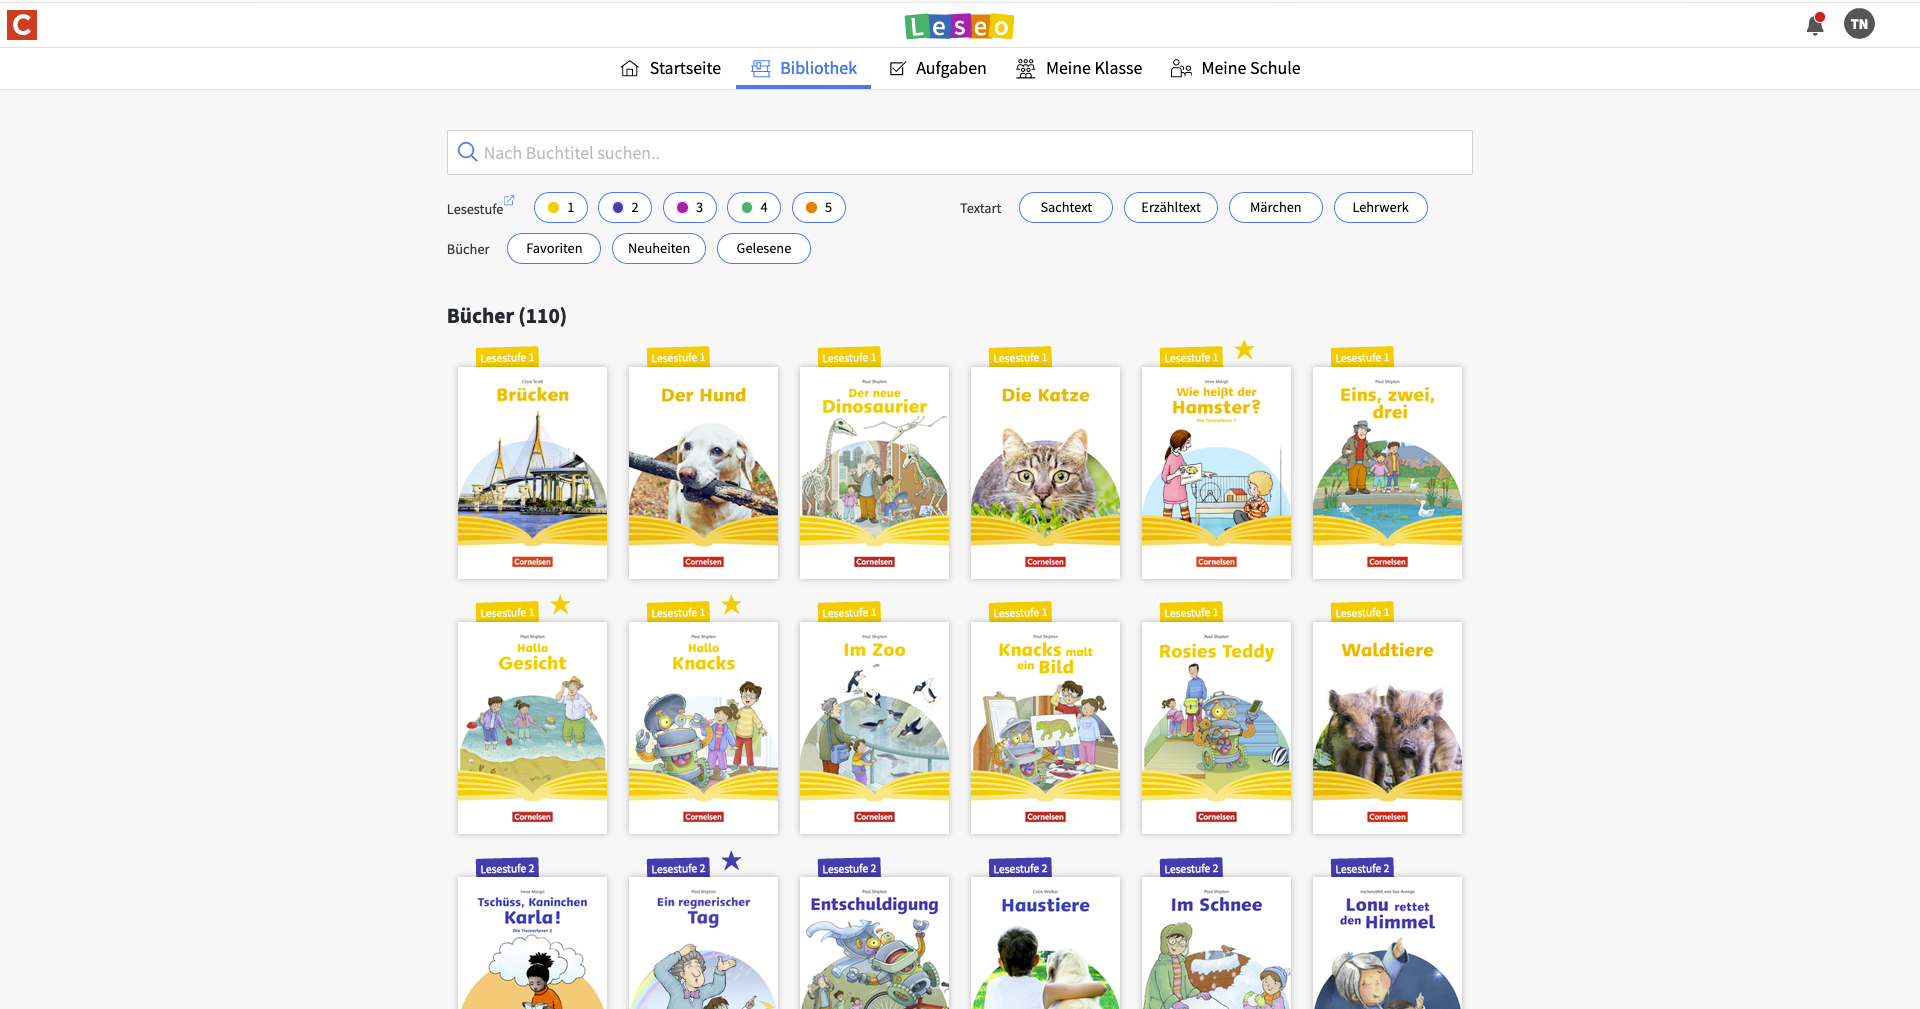The height and width of the screenshot is (1009, 1920).
Task: Open the book Entschuldigung
Action: click(874, 943)
